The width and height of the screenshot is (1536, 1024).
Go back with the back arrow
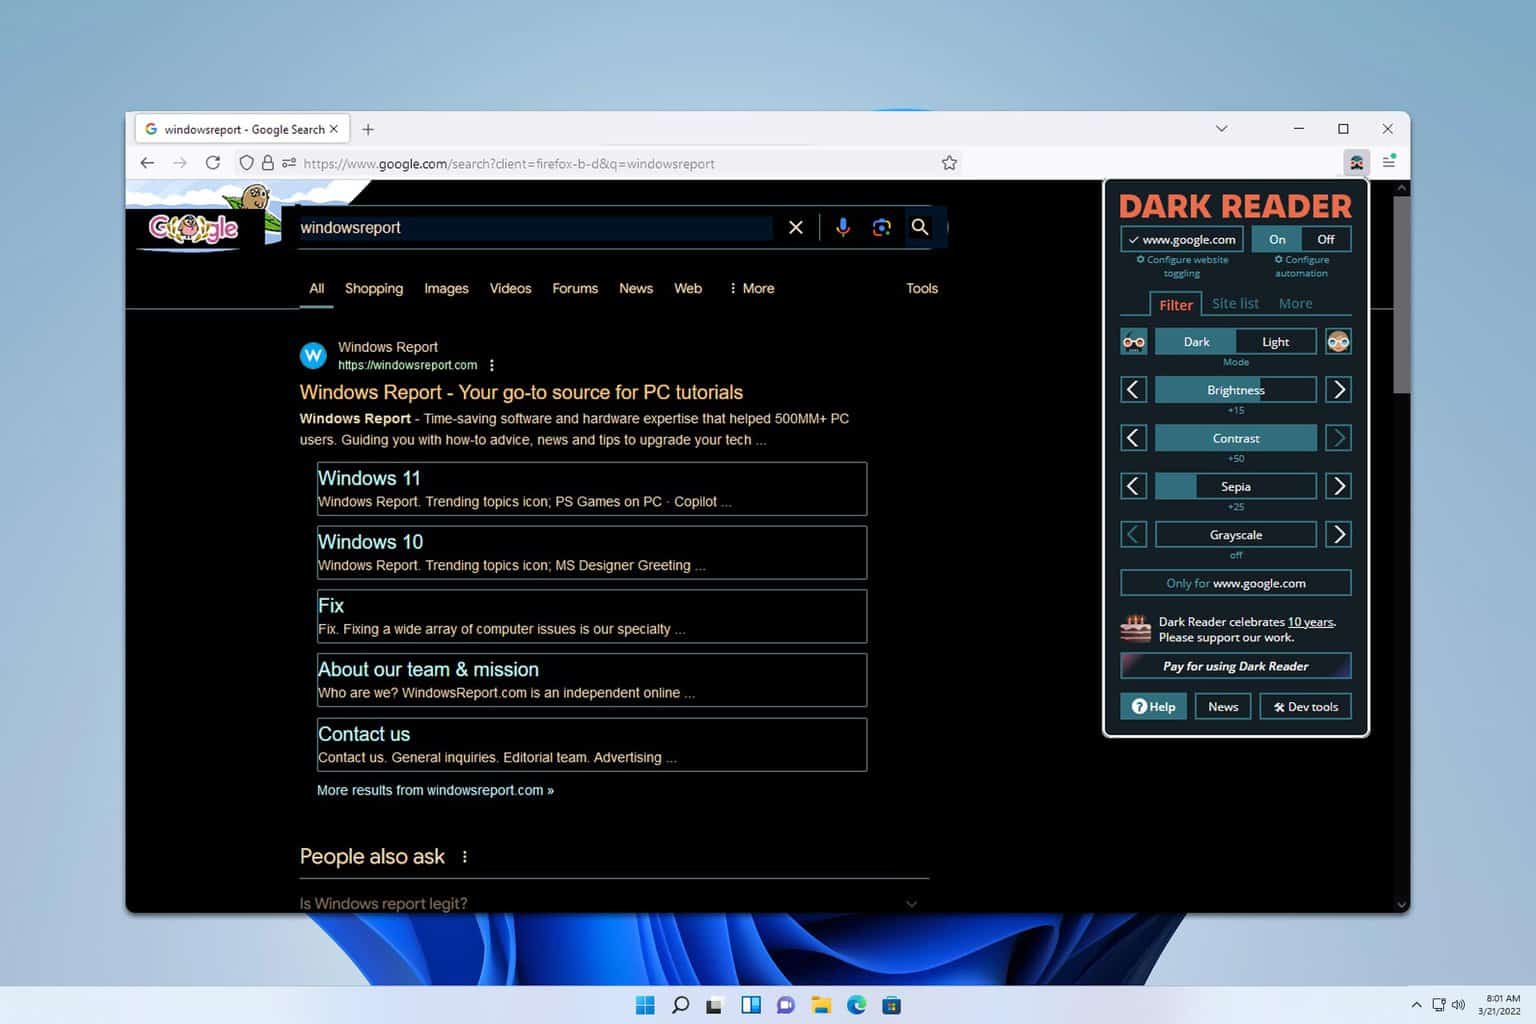[147, 163]
